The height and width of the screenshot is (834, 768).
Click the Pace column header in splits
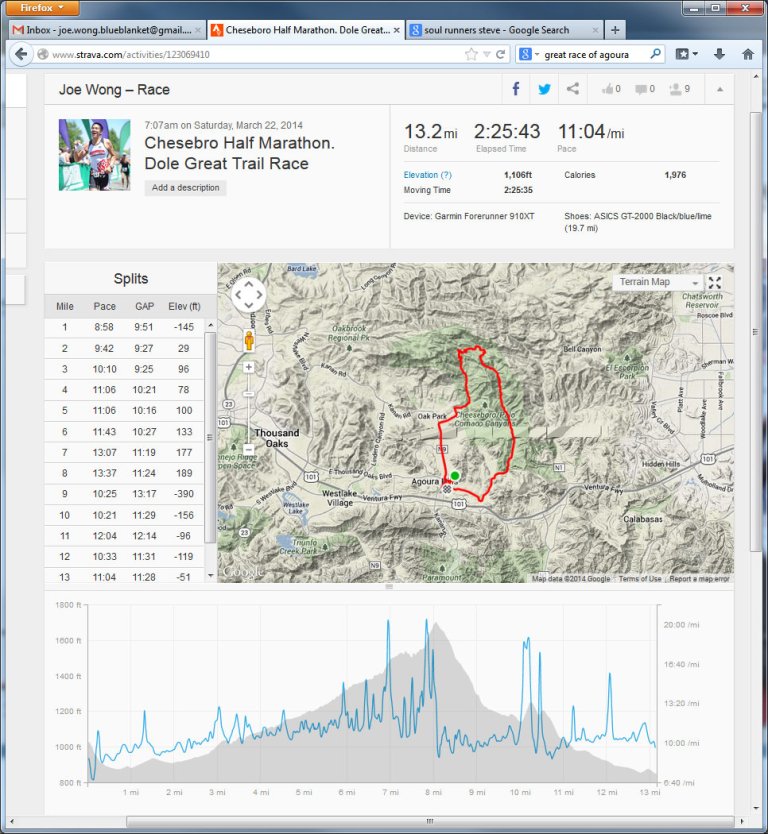pyautogui.click(x=104, y=306)
